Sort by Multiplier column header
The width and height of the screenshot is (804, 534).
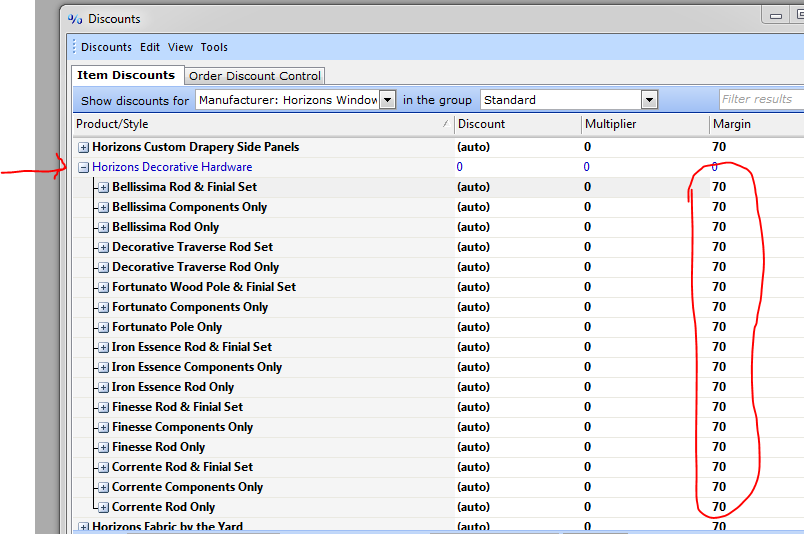point(645,124)
